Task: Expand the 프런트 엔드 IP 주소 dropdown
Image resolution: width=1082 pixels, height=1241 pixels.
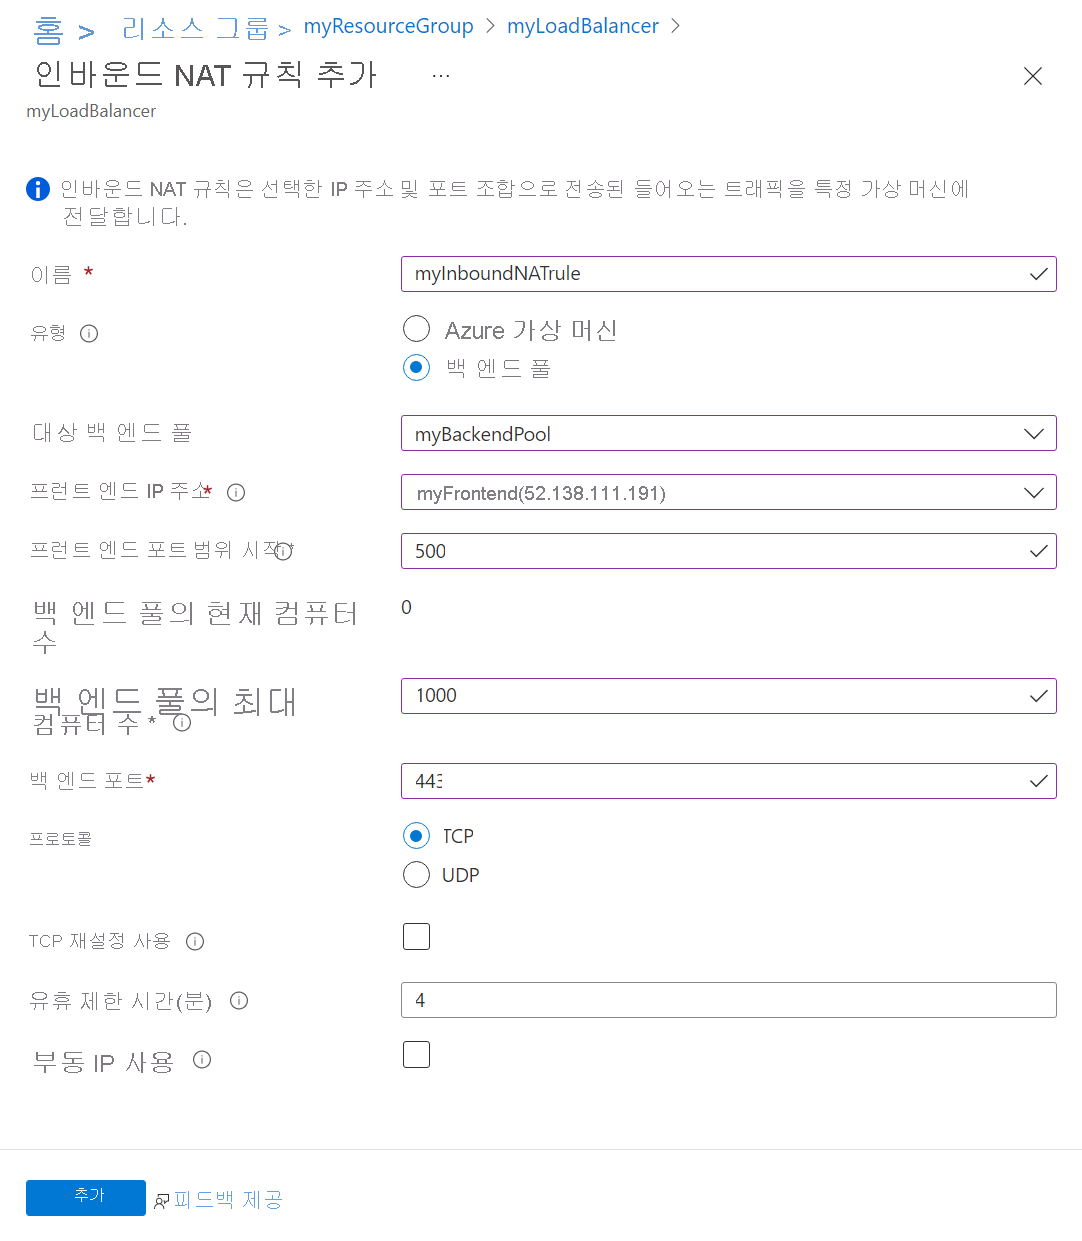Action: pyautogui.click(x=1034, y=492)
